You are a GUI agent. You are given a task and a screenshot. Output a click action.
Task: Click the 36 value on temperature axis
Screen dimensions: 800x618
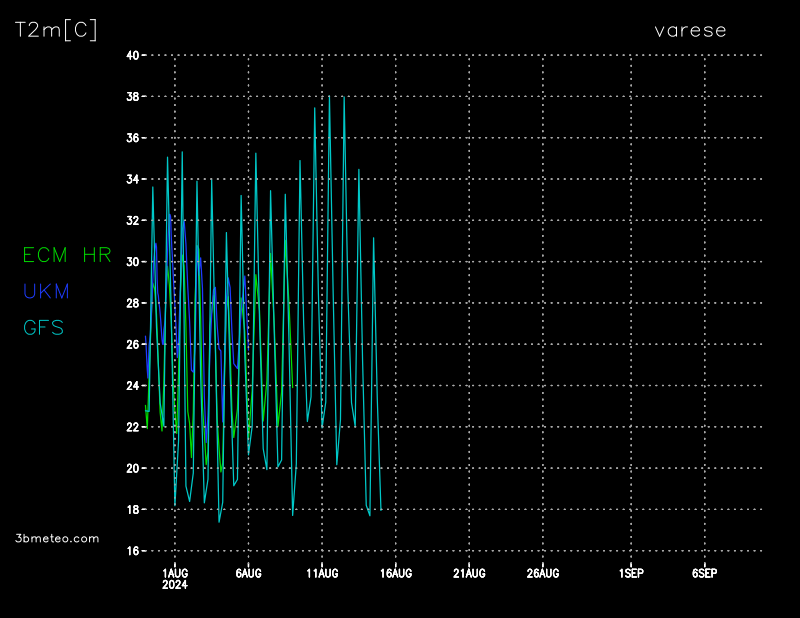[131, 138]
